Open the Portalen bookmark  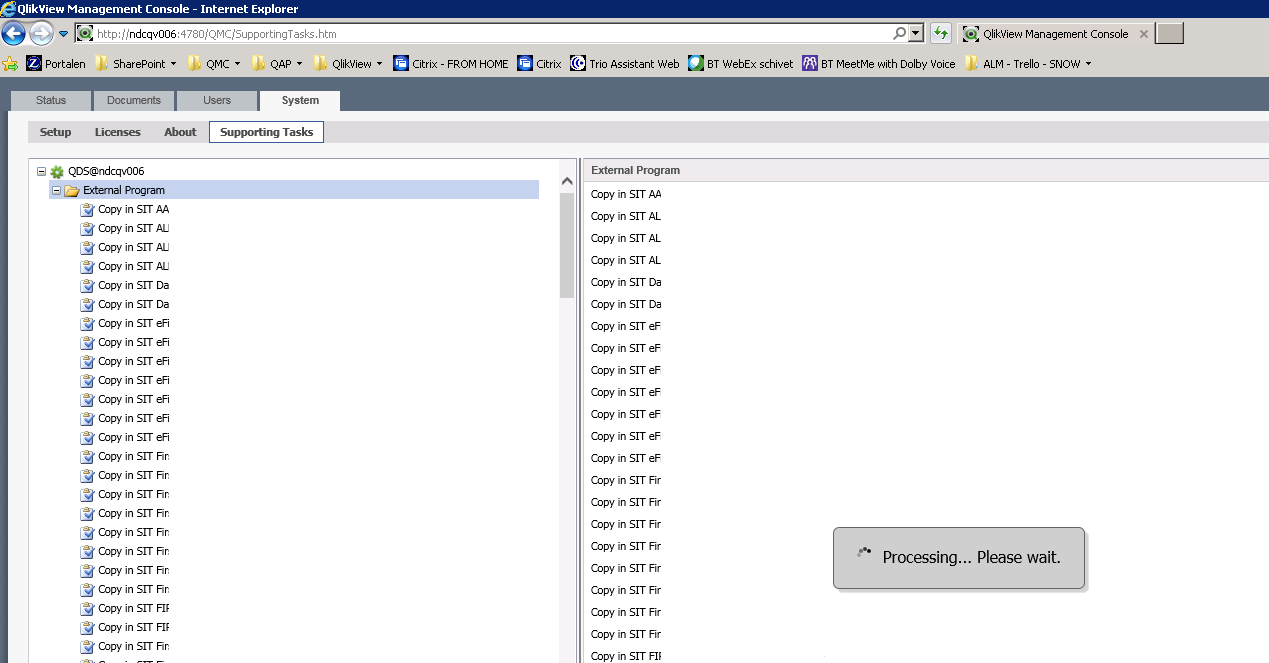point(56,64)
